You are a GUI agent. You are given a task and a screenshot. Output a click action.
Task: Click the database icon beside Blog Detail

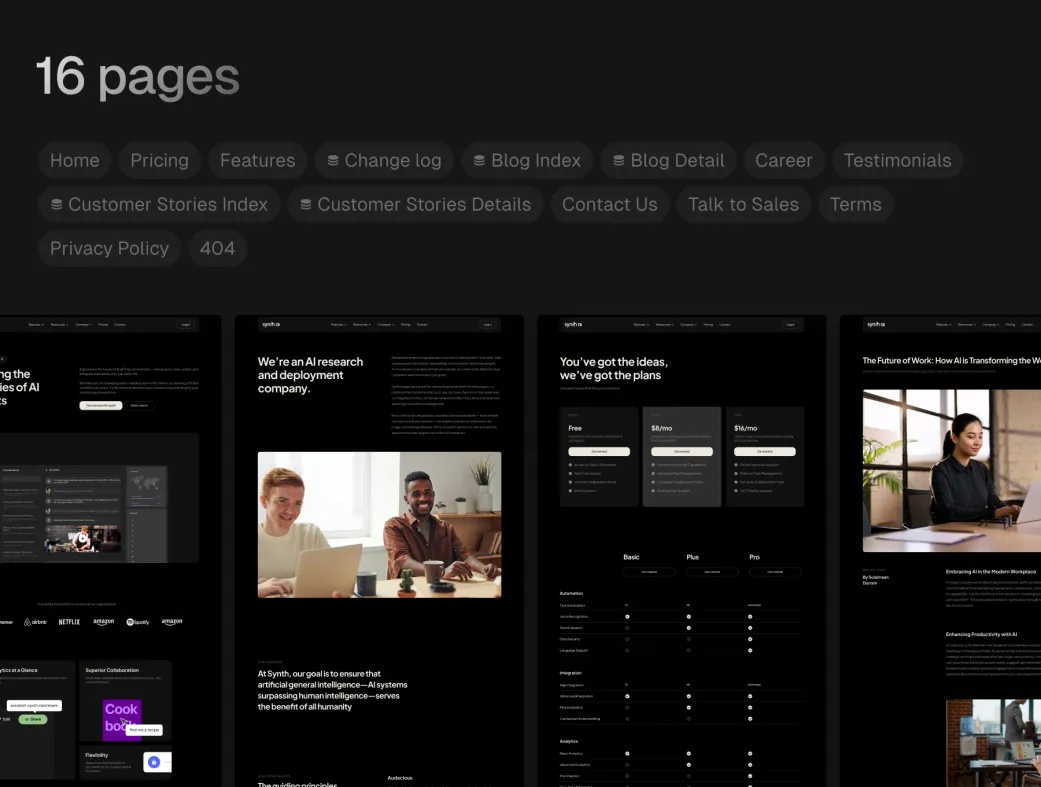(x=619, y=161)
